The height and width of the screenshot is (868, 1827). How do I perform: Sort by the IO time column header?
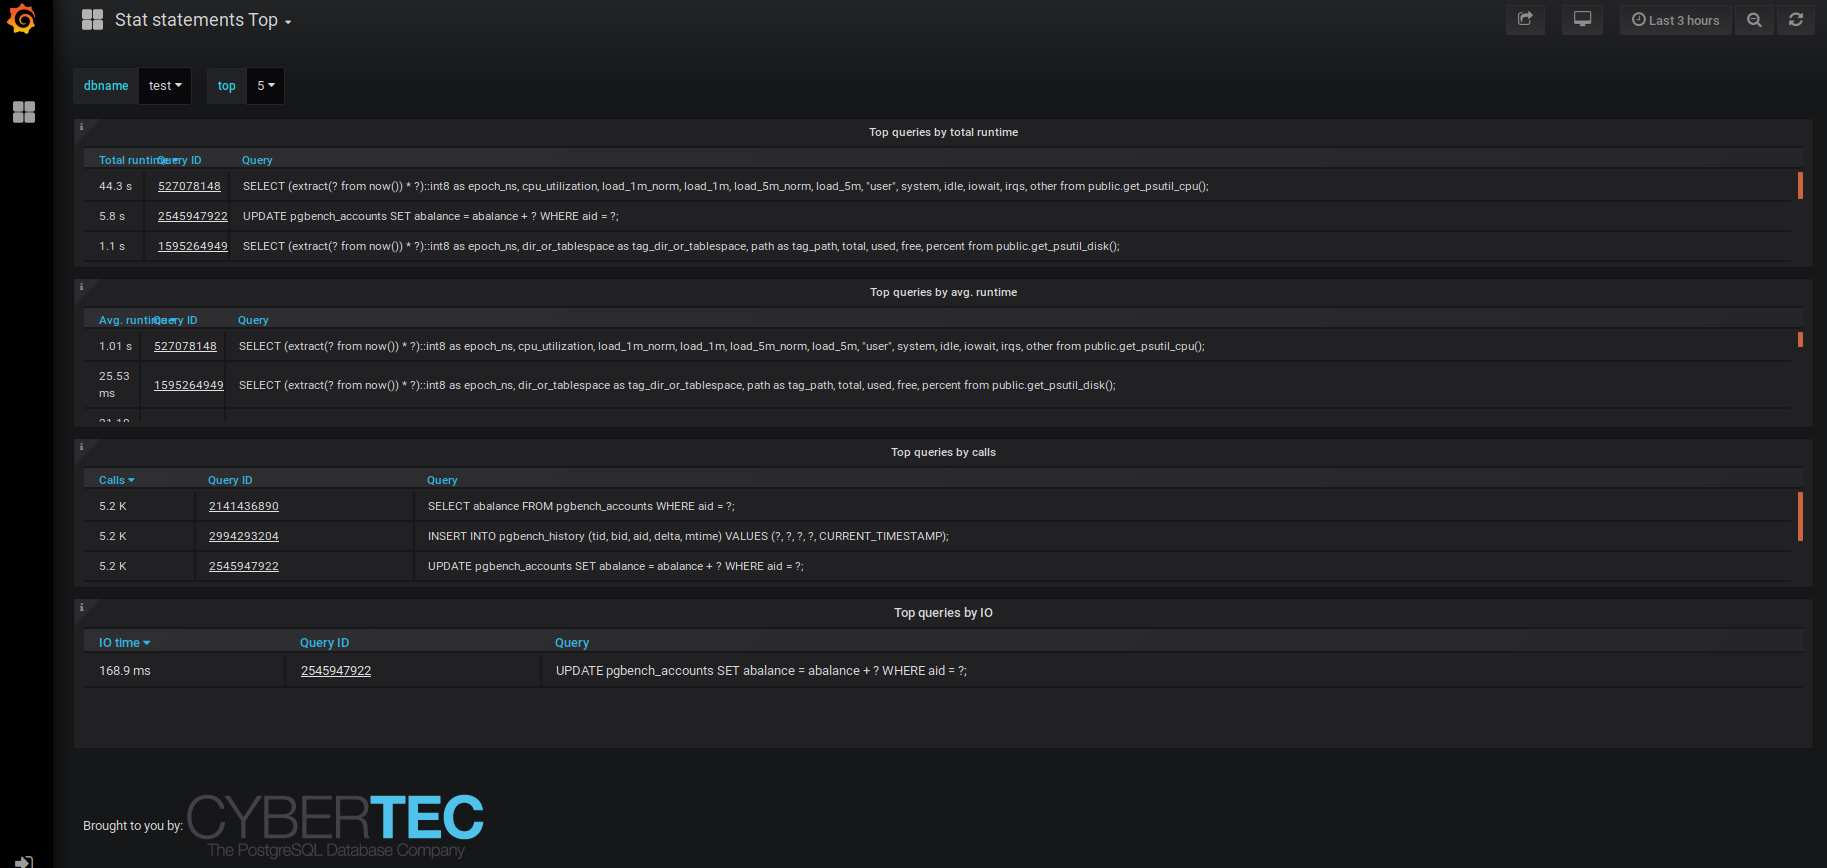point(124,643)
